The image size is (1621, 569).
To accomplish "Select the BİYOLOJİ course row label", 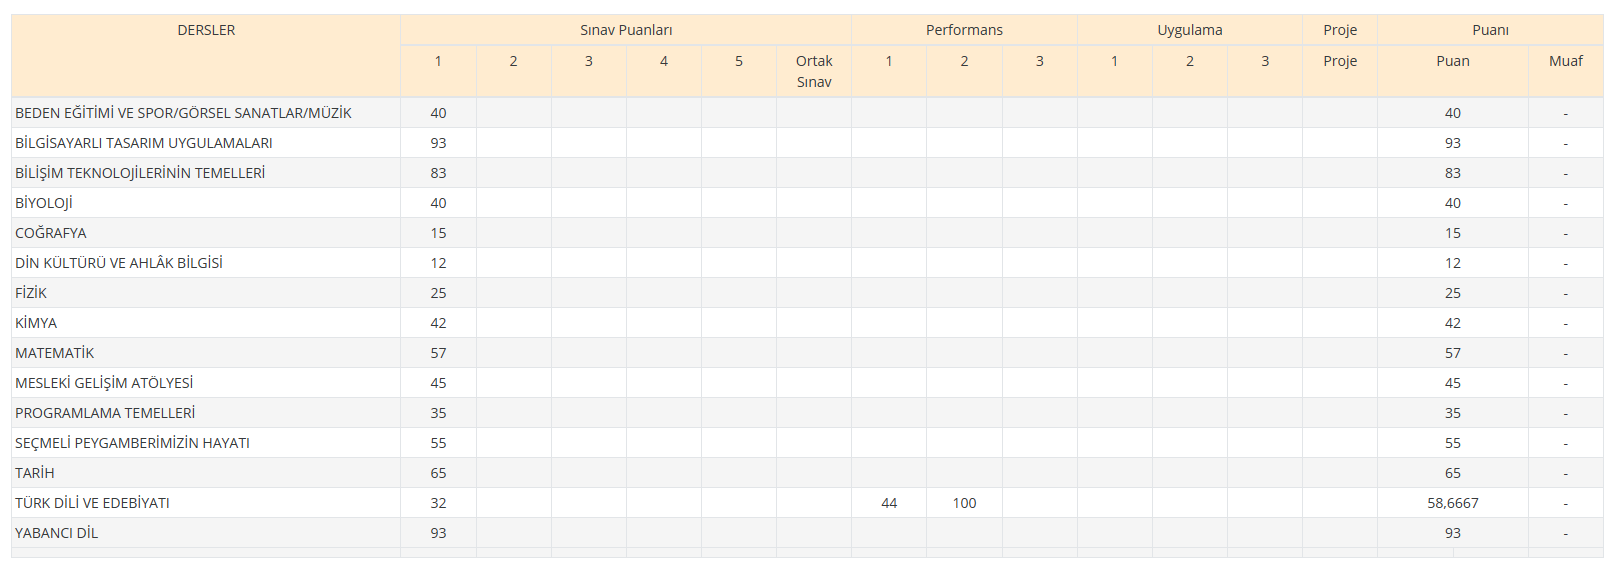I will 44,203.
